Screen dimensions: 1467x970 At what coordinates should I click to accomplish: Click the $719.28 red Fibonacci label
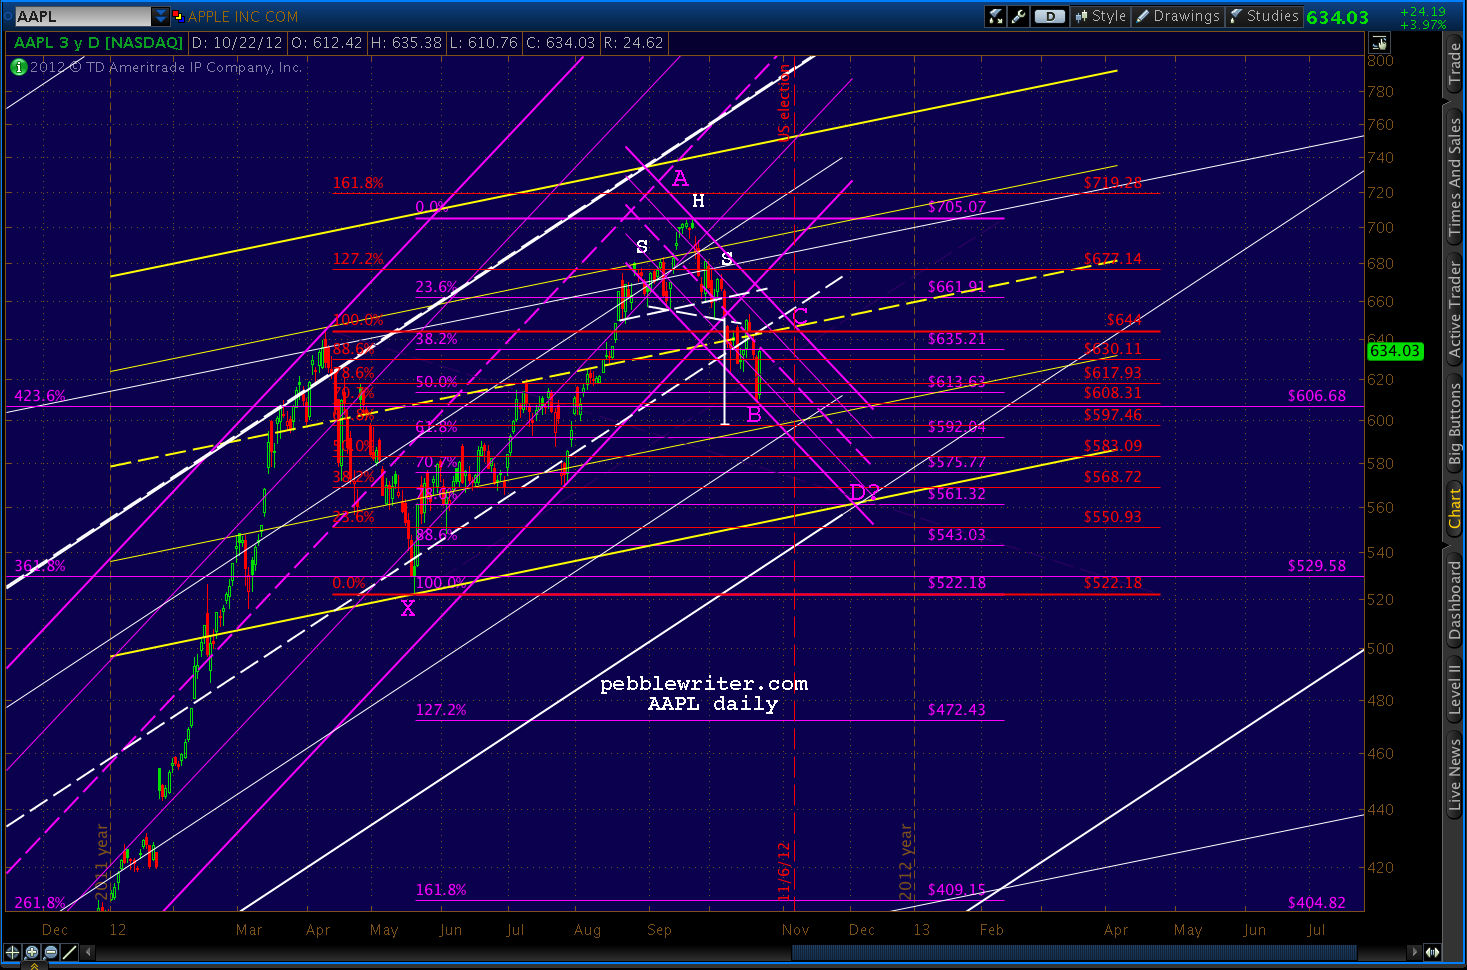(x=1113, y=183)
